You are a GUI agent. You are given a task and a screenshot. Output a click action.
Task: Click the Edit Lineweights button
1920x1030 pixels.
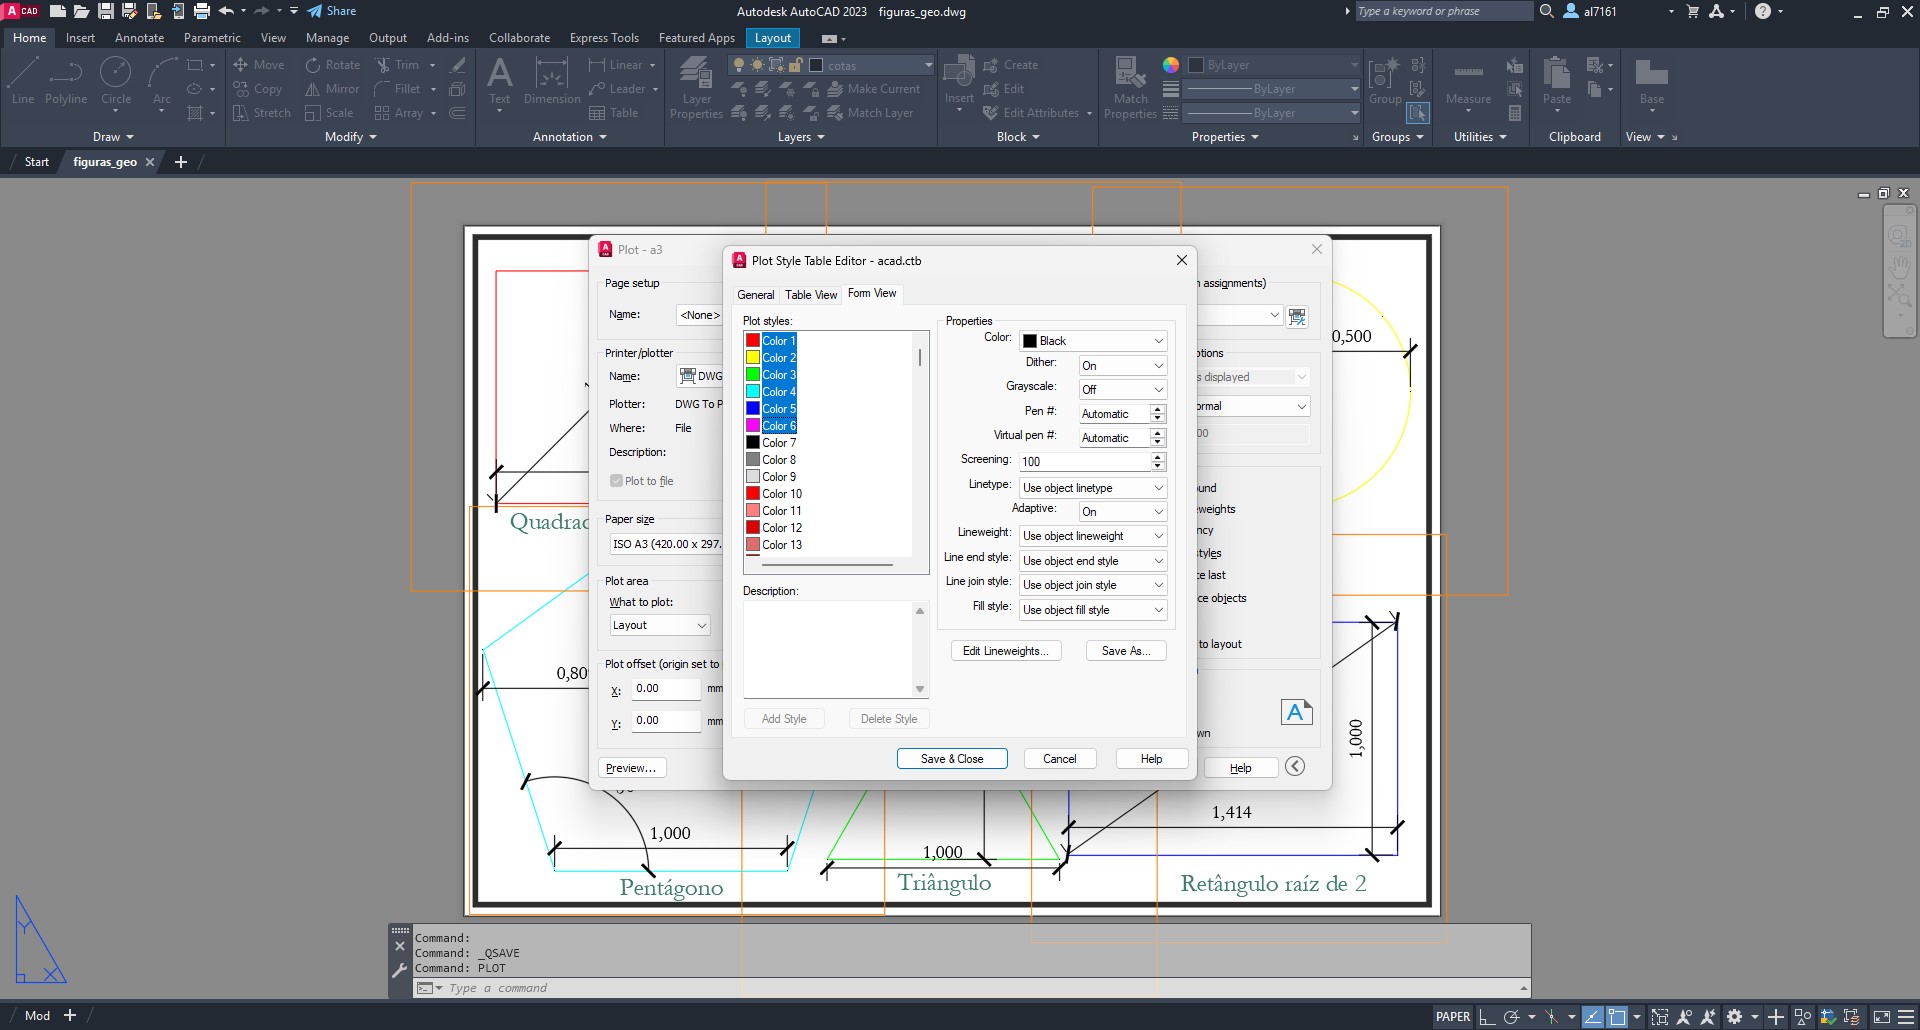1004,651
